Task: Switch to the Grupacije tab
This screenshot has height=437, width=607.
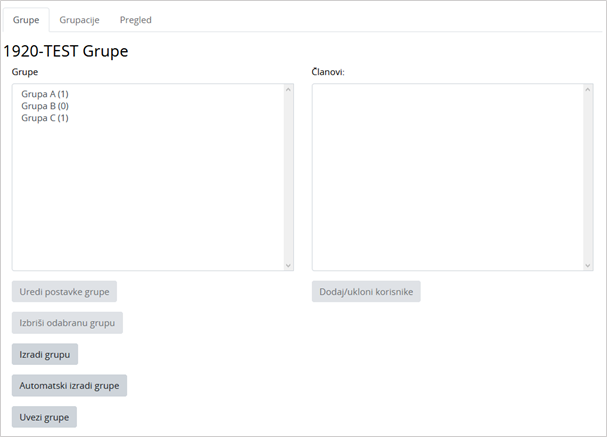Action: [x=79, y=20]
